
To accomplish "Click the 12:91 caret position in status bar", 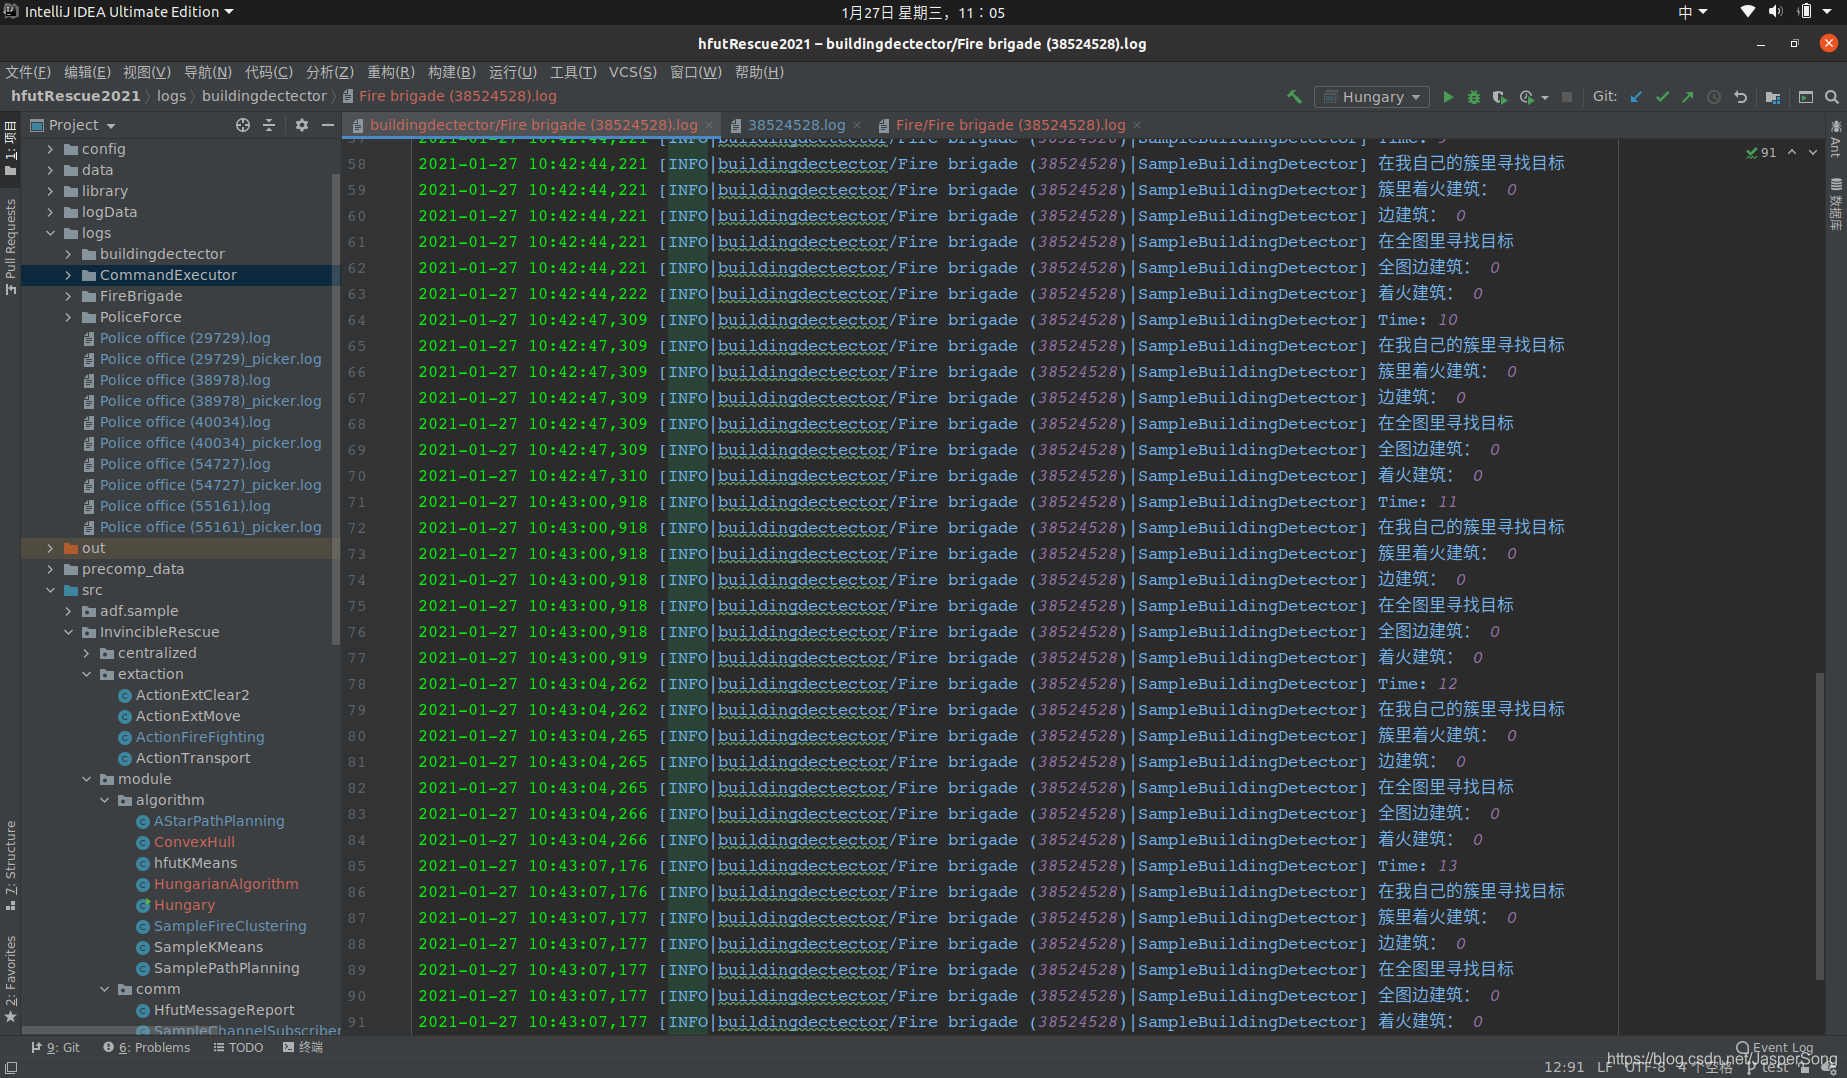I will [1564, 1067].
